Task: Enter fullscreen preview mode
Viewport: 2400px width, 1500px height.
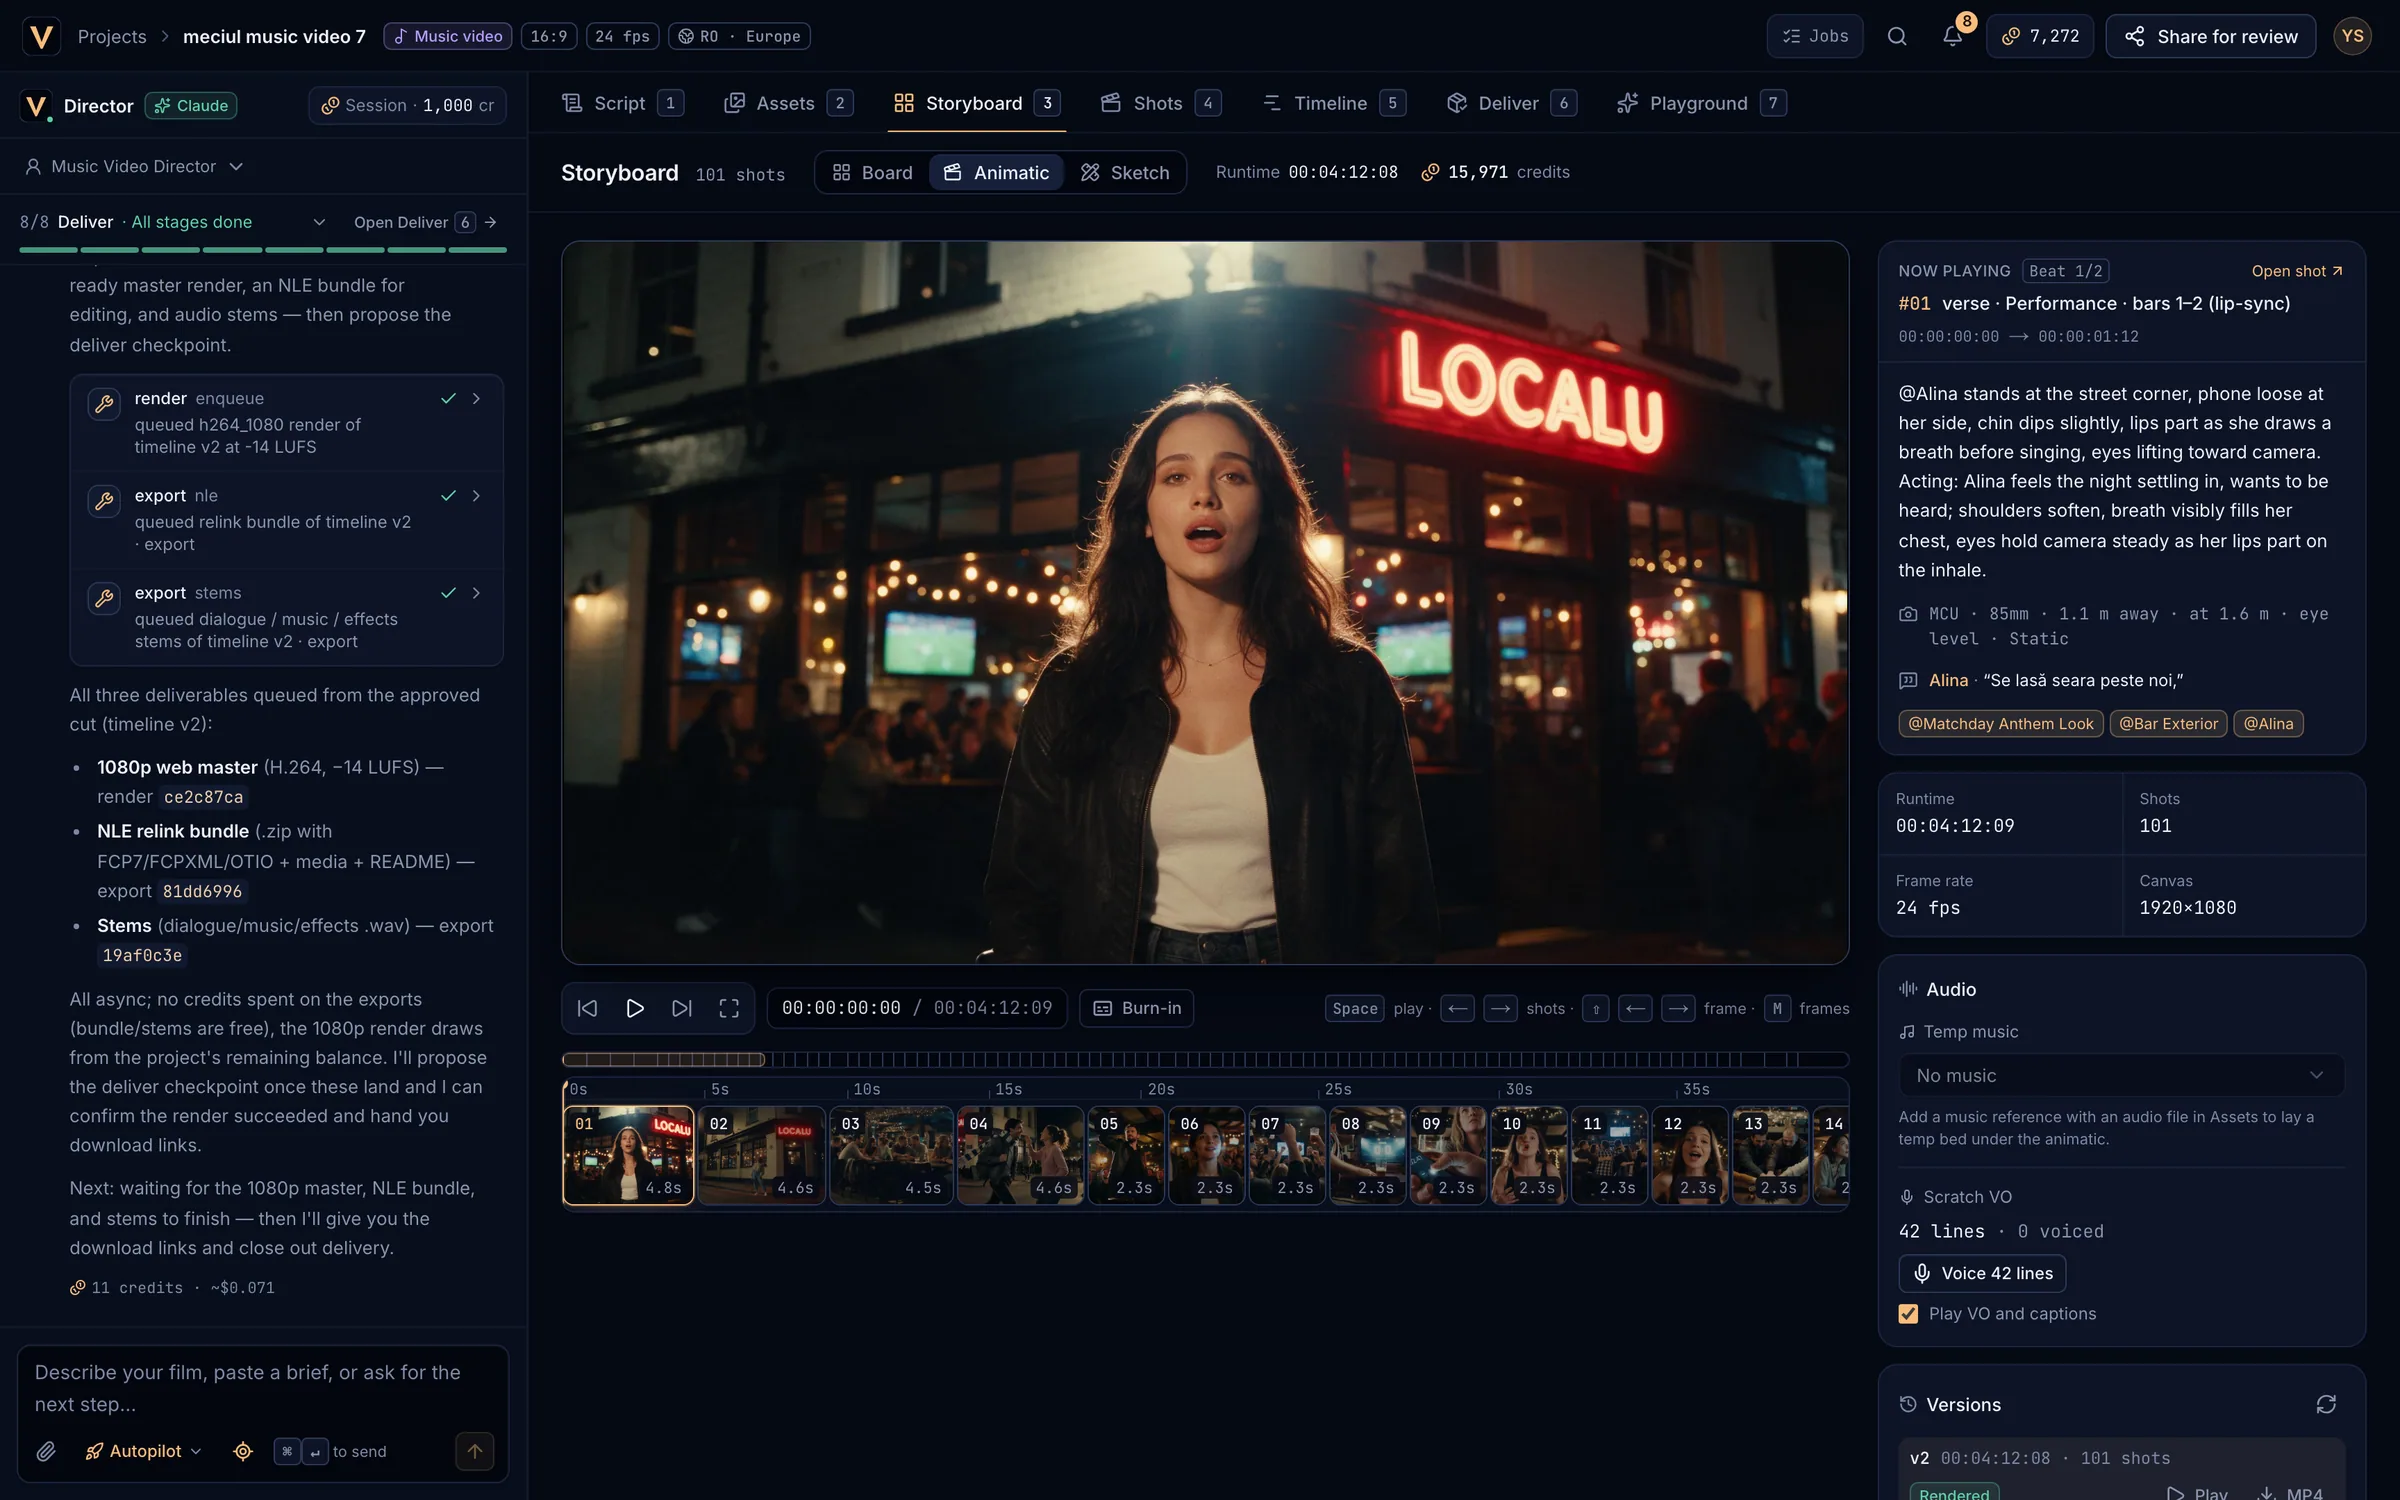Action: (x=729, y=1008)
